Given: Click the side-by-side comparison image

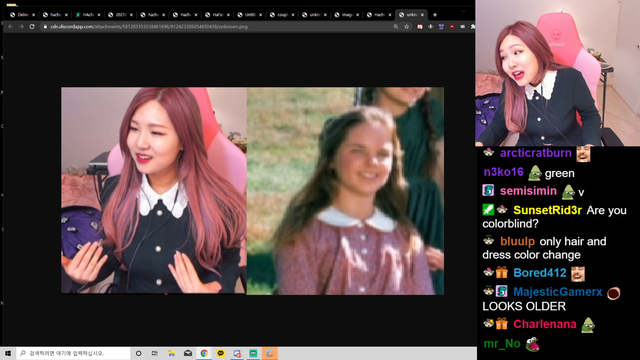Looking at the screenshot, I should [252, 191].
